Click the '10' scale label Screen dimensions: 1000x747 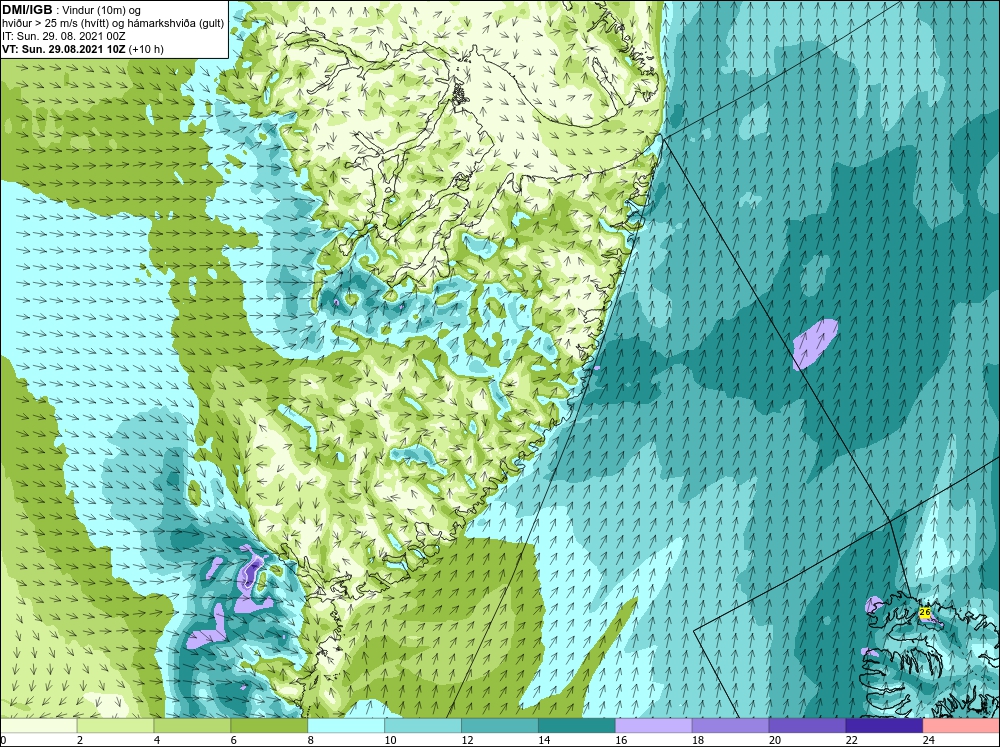tap(390, 740)
